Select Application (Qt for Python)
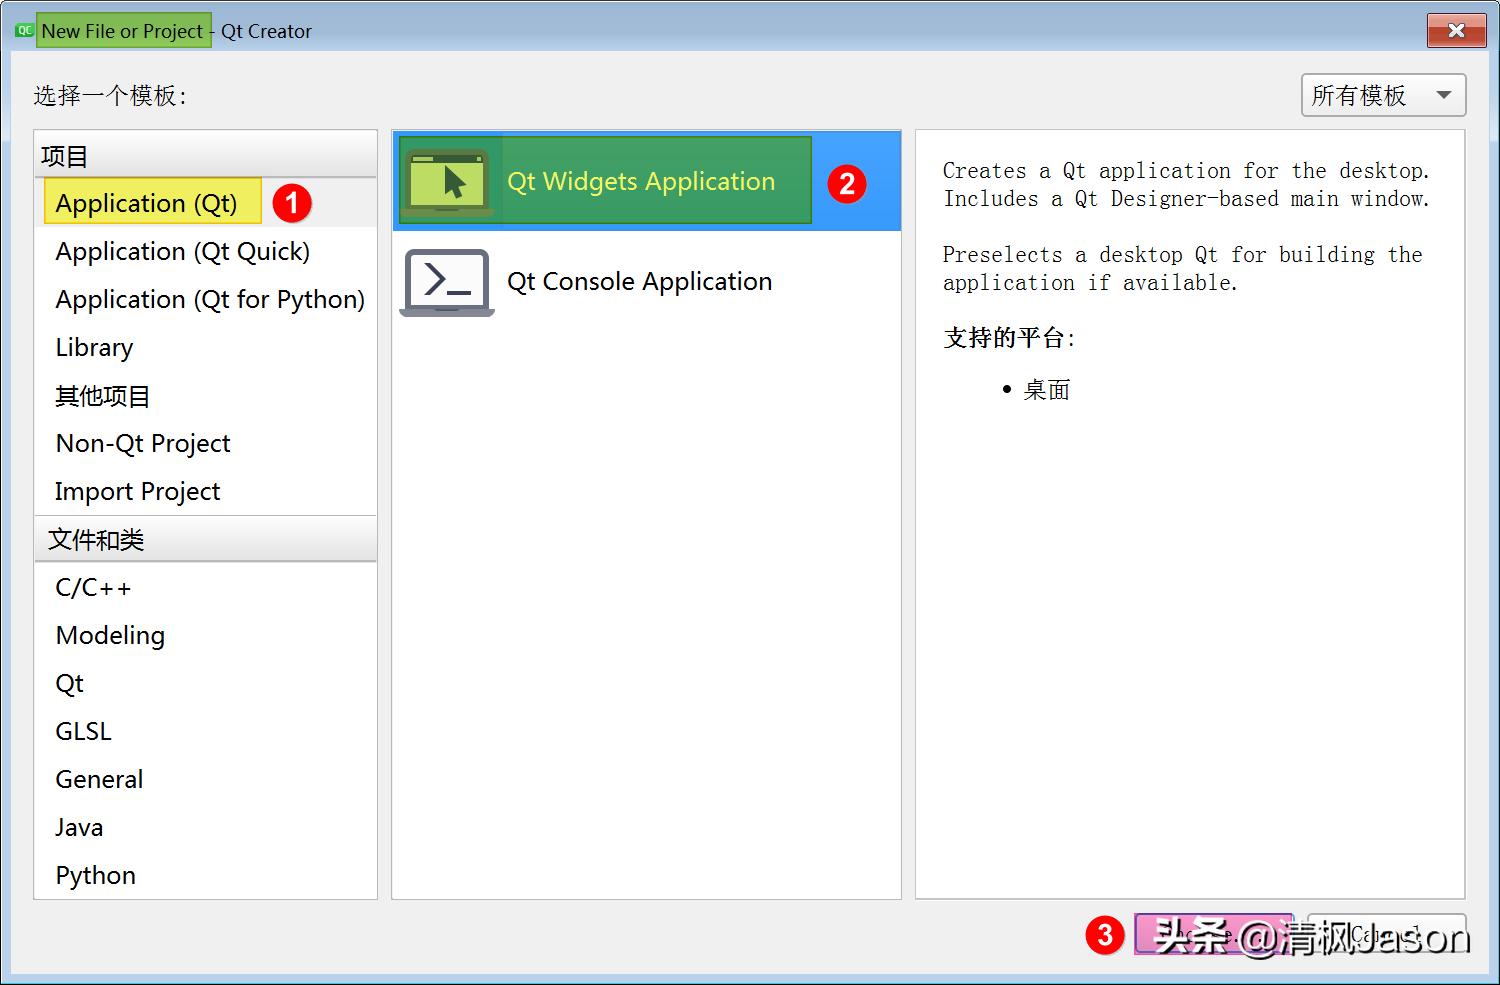 point(209,299)
